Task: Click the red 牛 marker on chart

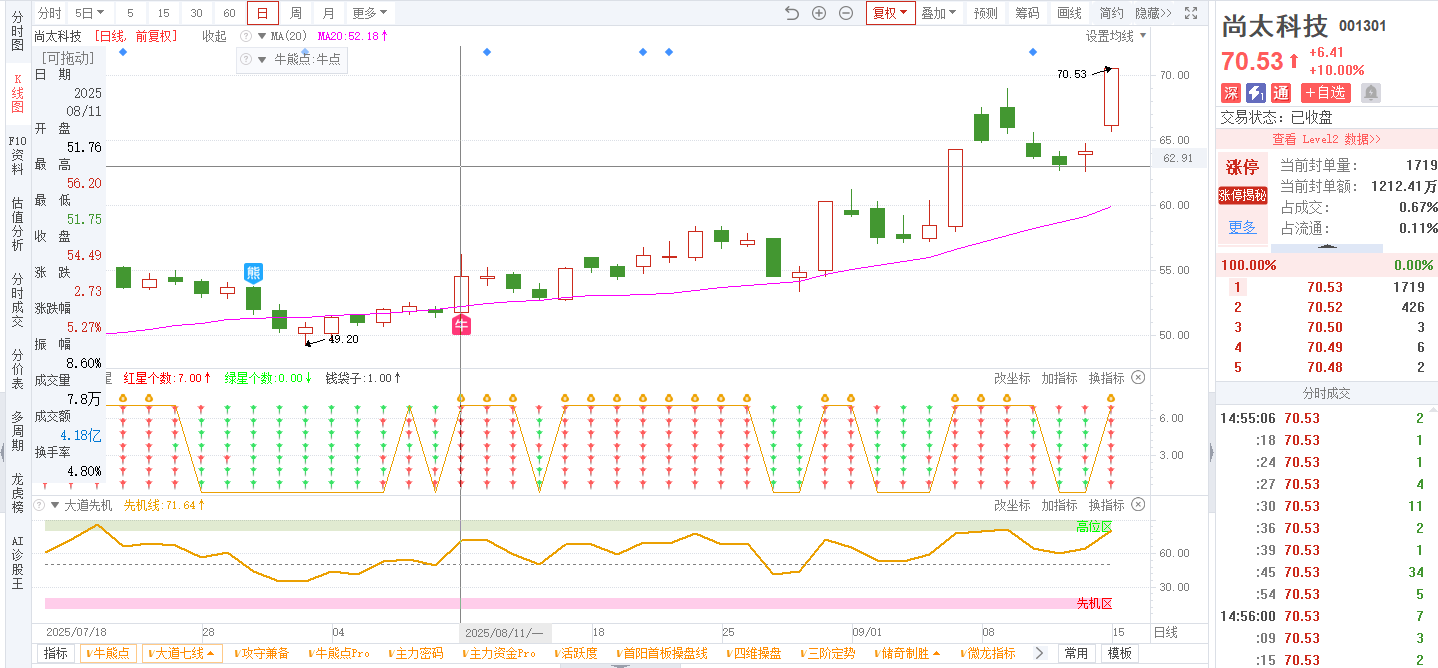Action: (461, 324)
